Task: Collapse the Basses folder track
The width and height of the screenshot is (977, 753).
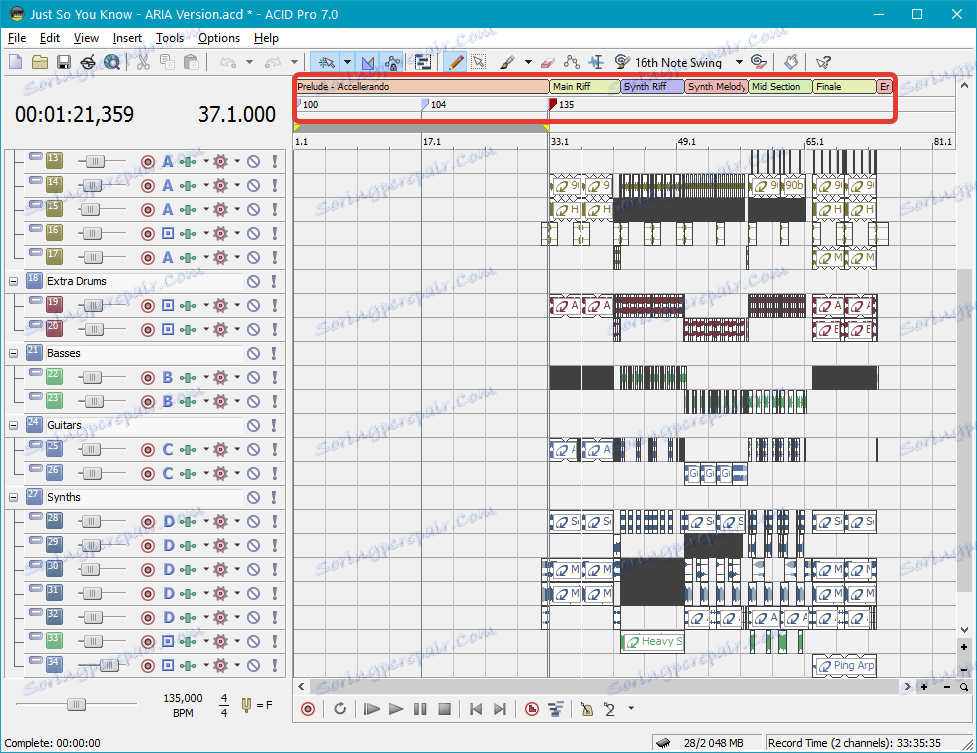Action: click(13, 353)
